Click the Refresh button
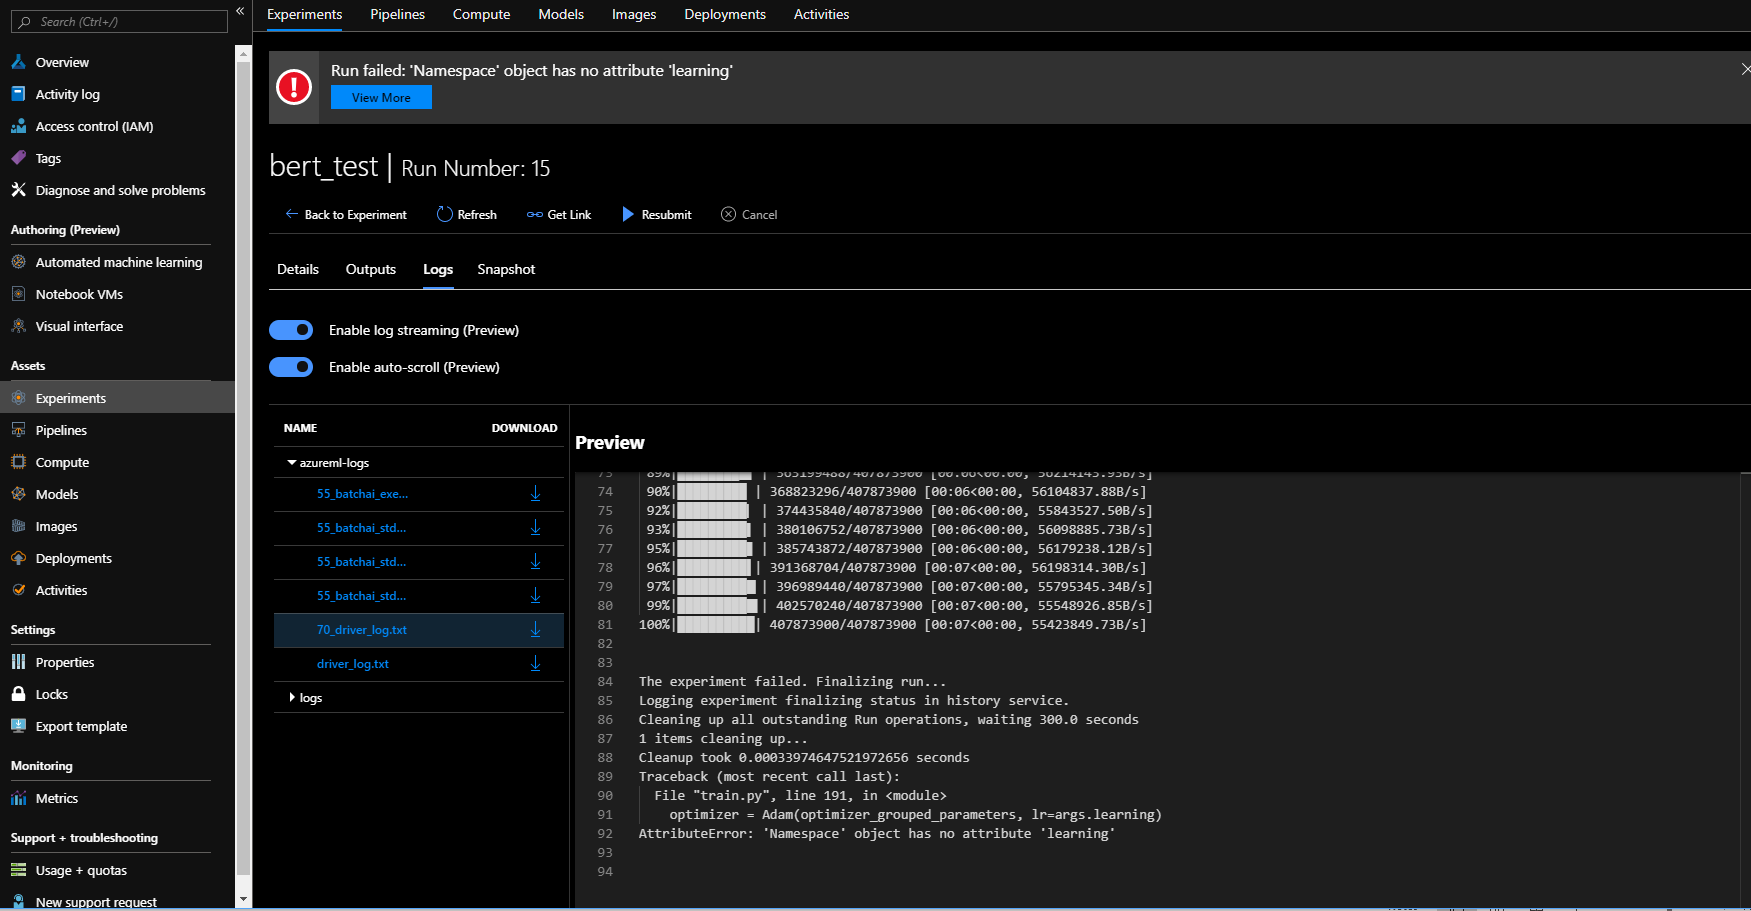This screenshot has height=911, width=1751. coord(467,214)
